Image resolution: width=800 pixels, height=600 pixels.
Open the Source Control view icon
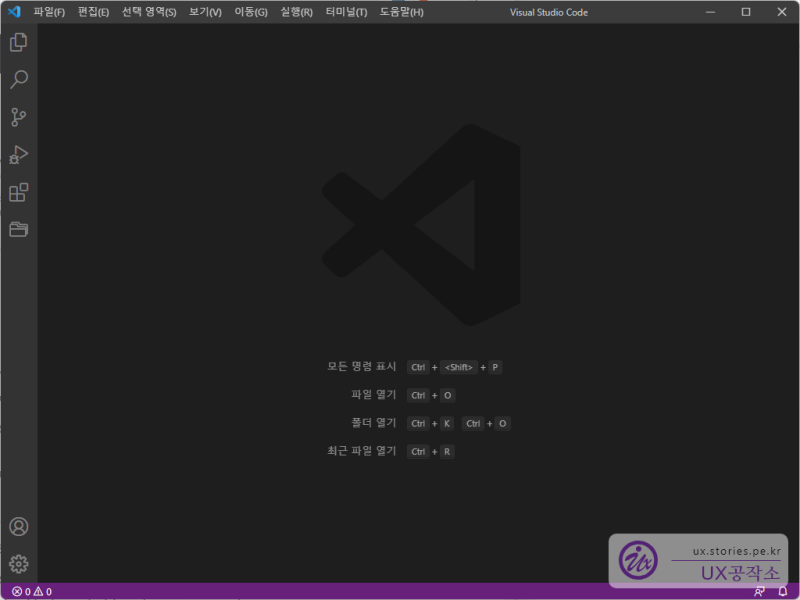click(18, 117)
